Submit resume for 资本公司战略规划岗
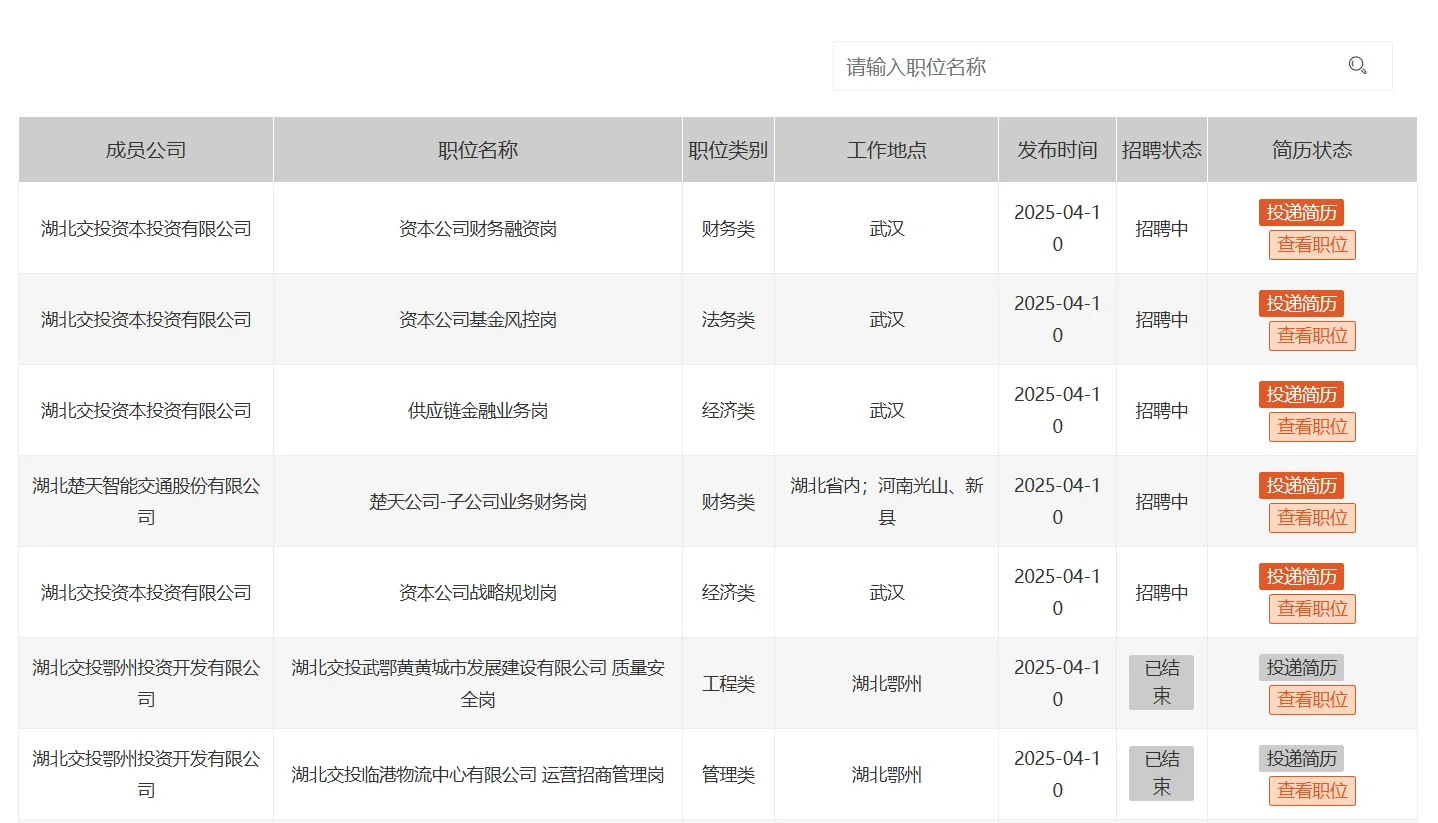The image size is (1438, 823). point(1301,576)
